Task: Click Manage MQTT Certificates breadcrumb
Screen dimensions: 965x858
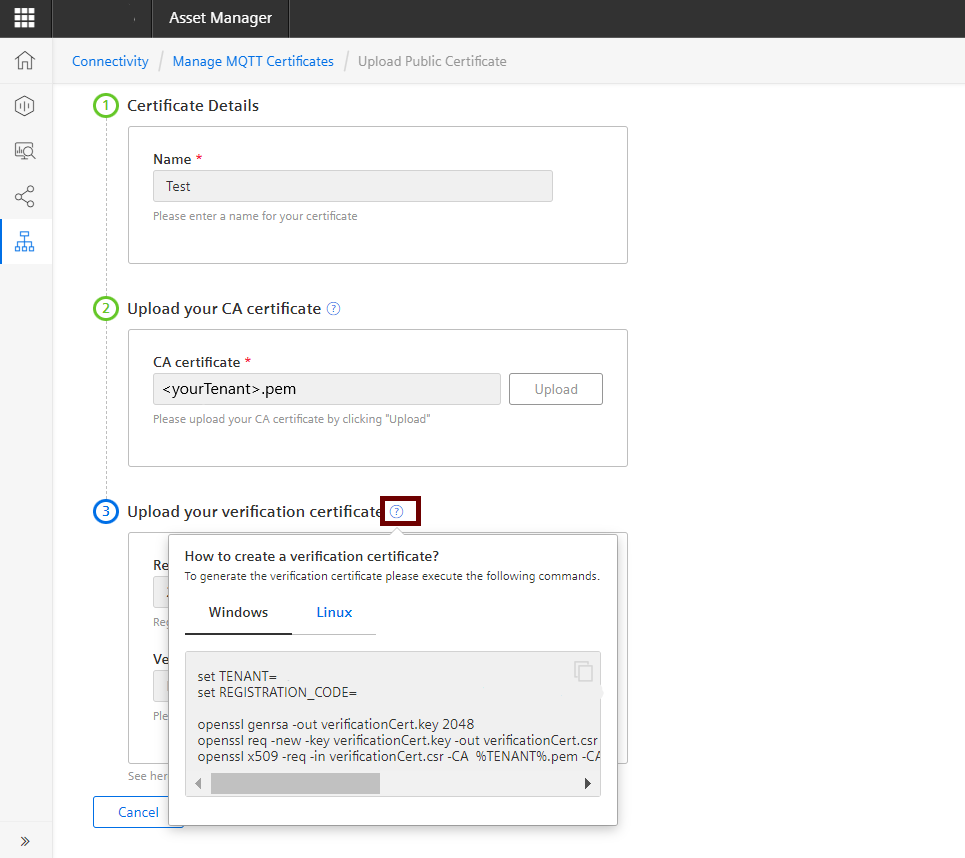Action: pyautogui.click(x=253, y=61)
